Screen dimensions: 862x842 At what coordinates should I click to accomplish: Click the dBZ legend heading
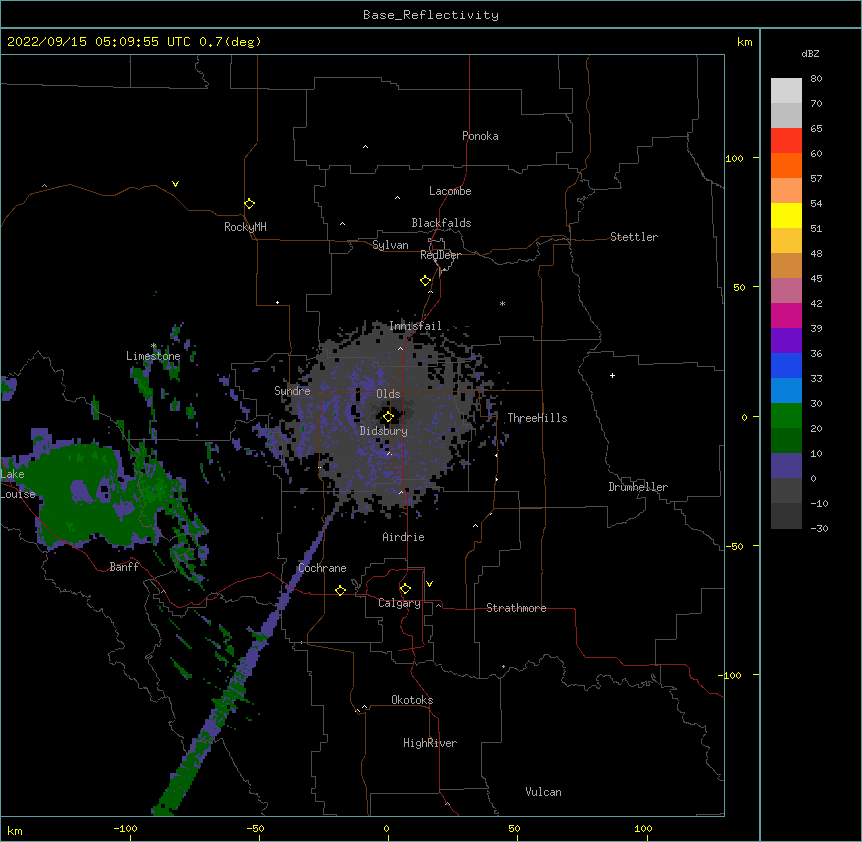(810, 54)
